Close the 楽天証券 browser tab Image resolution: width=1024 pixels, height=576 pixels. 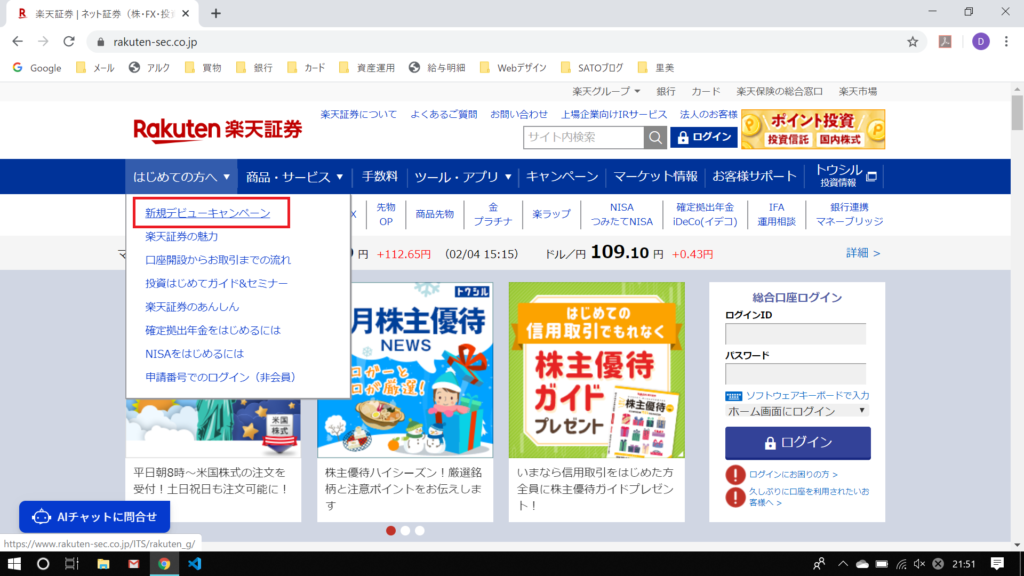(x=185, y=13)
